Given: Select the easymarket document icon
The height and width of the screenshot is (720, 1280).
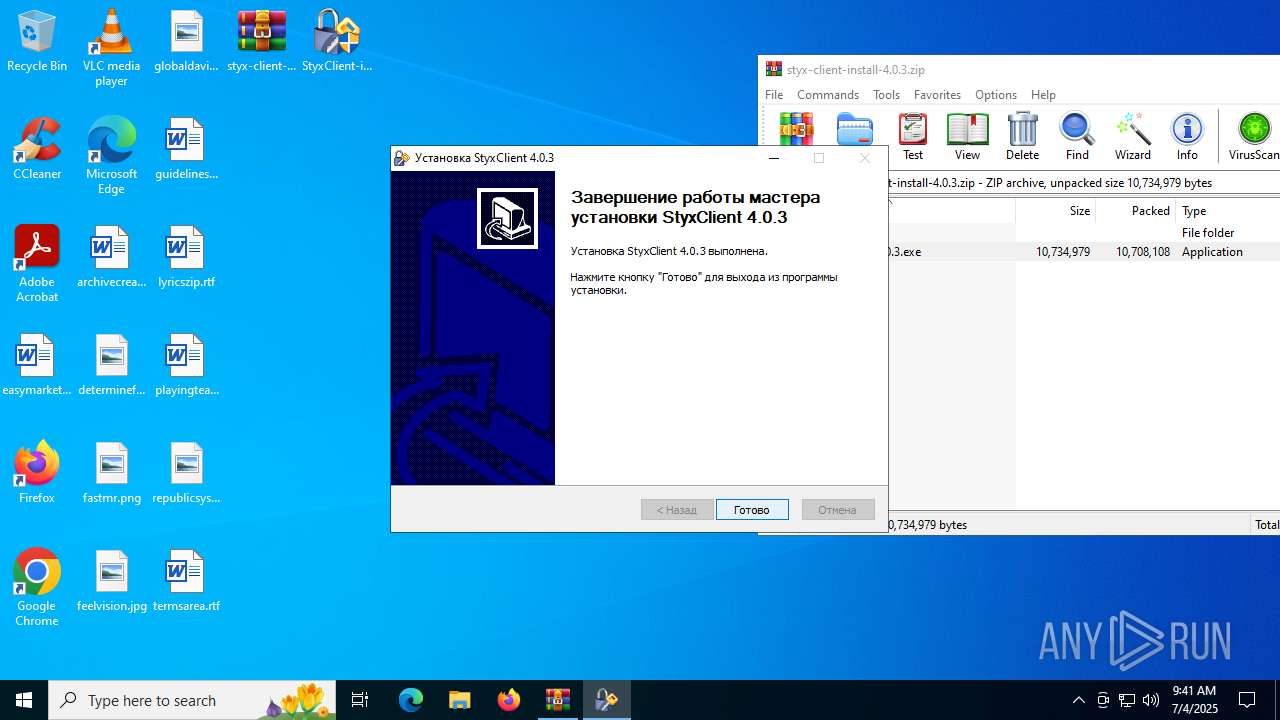Looking at the screenshot, I should point(37,366).
